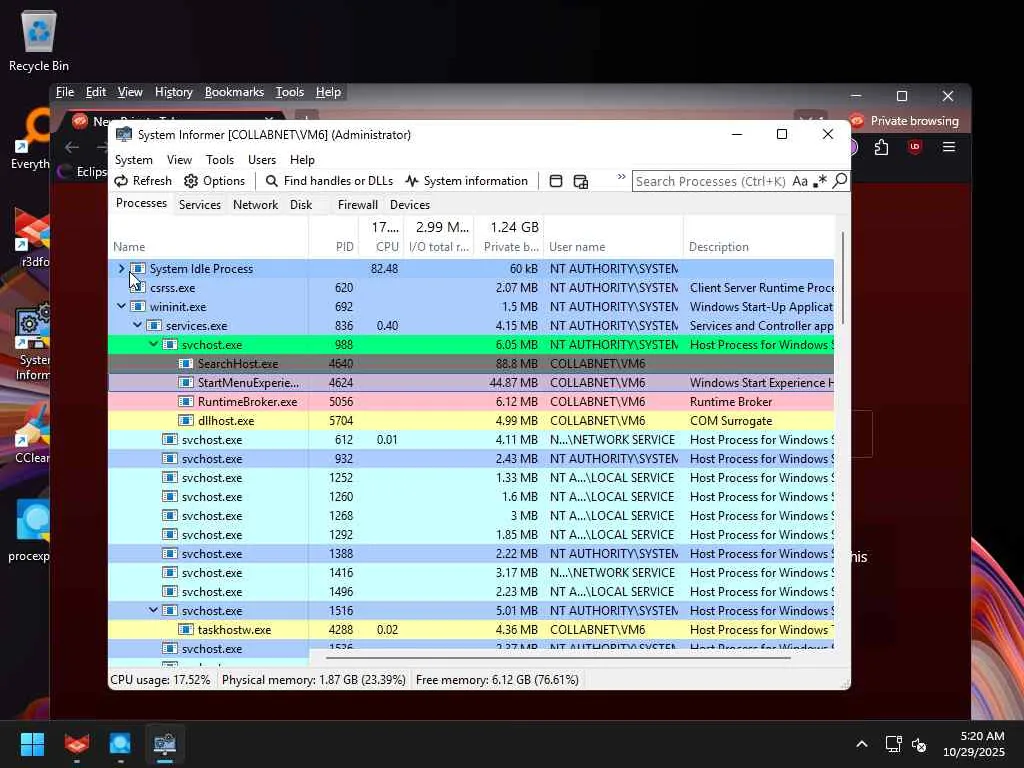Click the browser extensions puzzle icon

[x=882, y=147]
